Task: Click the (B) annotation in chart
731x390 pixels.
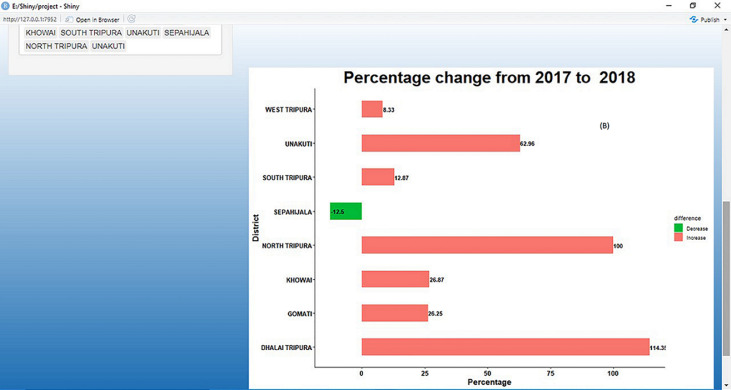Action: click(604, 126)
